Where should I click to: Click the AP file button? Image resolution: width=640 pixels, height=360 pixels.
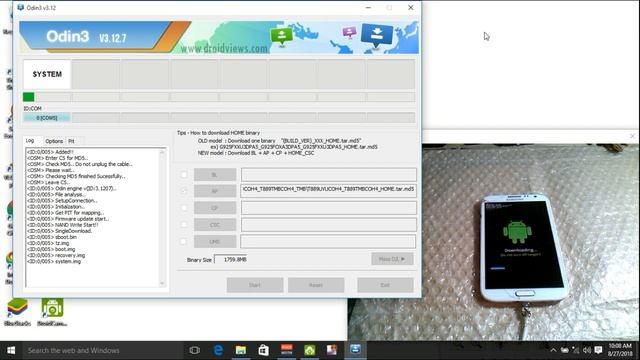click(215, 191)
